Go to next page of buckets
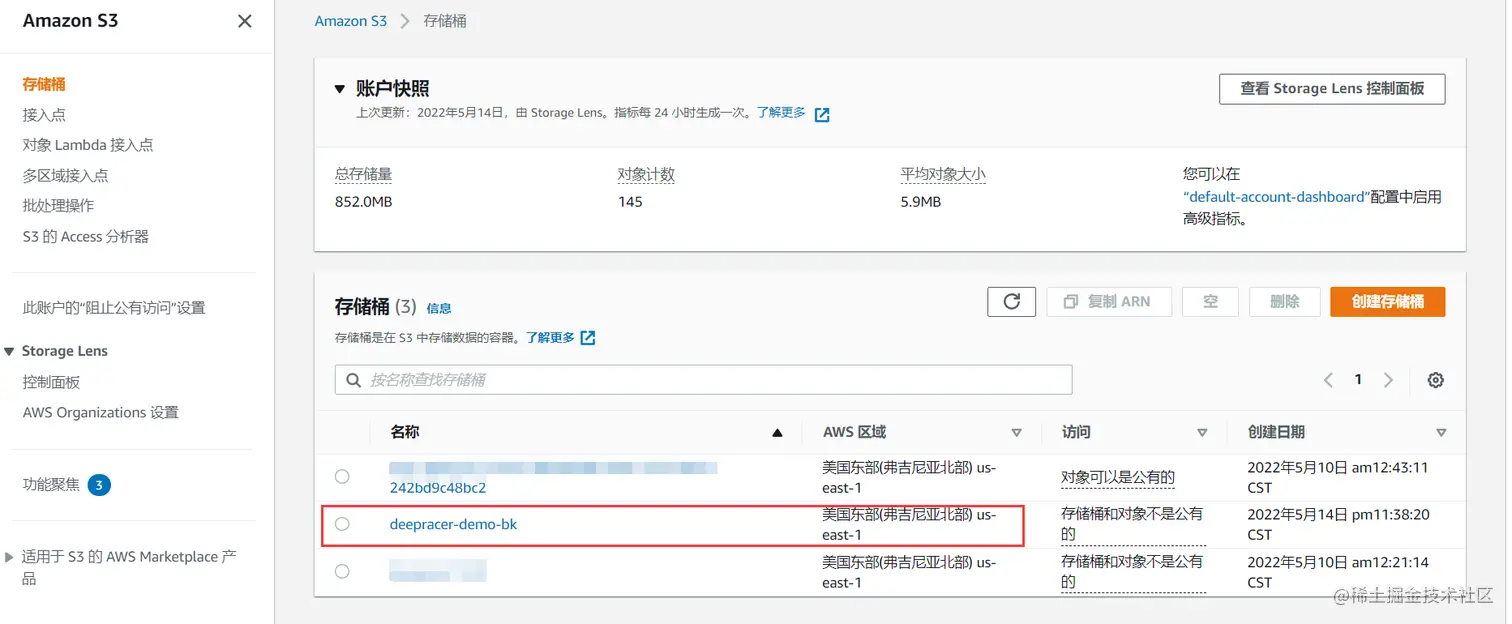This screenshot has width=1512, height=624. pyautogui.click(x=1388, y=380)
